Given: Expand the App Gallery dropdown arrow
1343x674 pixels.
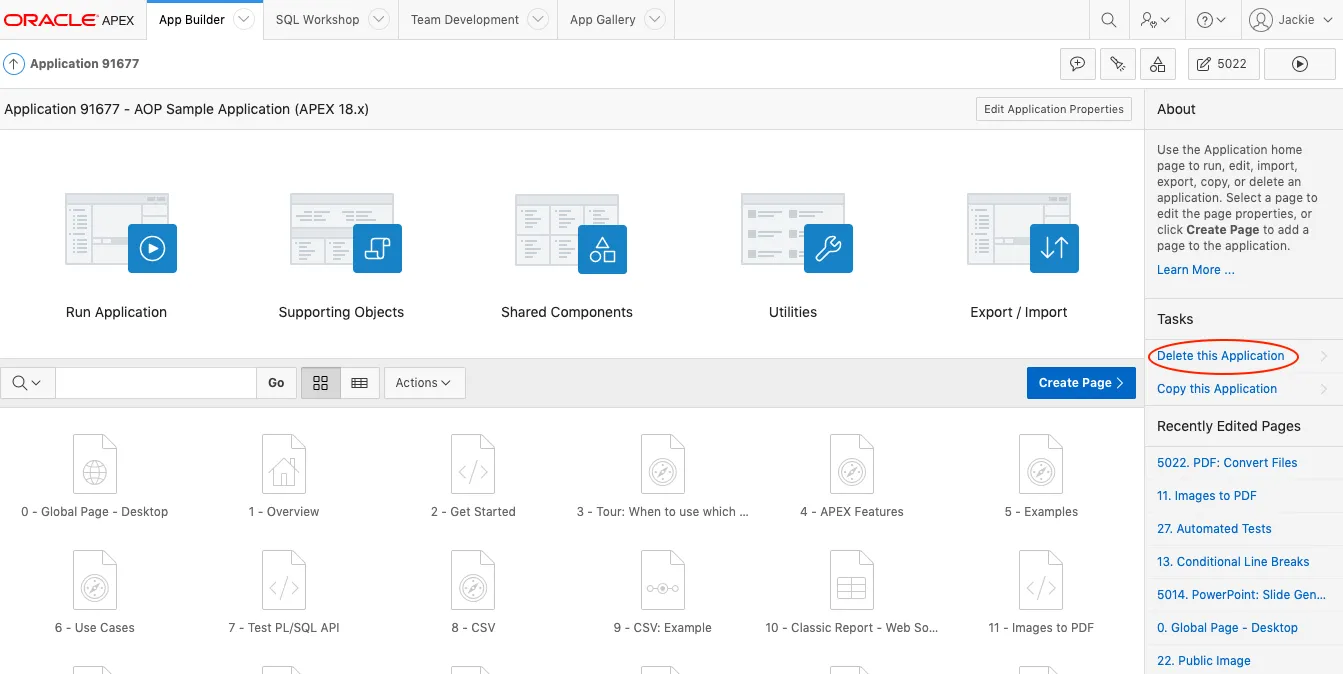Looking at the screenshot, I should (x=654, y=20).
